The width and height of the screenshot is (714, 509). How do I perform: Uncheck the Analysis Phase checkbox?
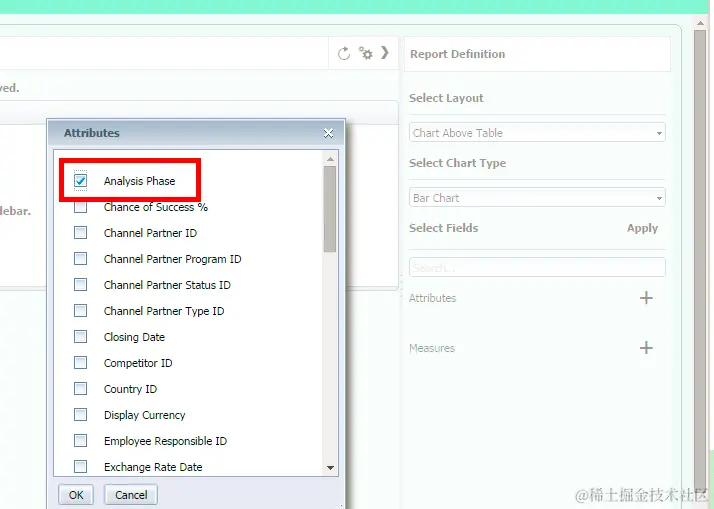(81, 181)
